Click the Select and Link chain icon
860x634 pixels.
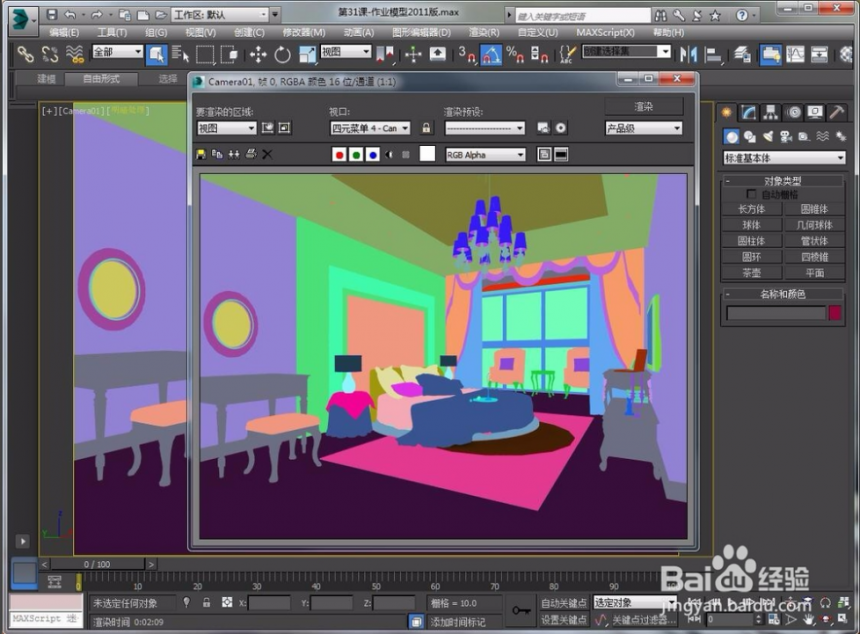click(x=25, y=54)
